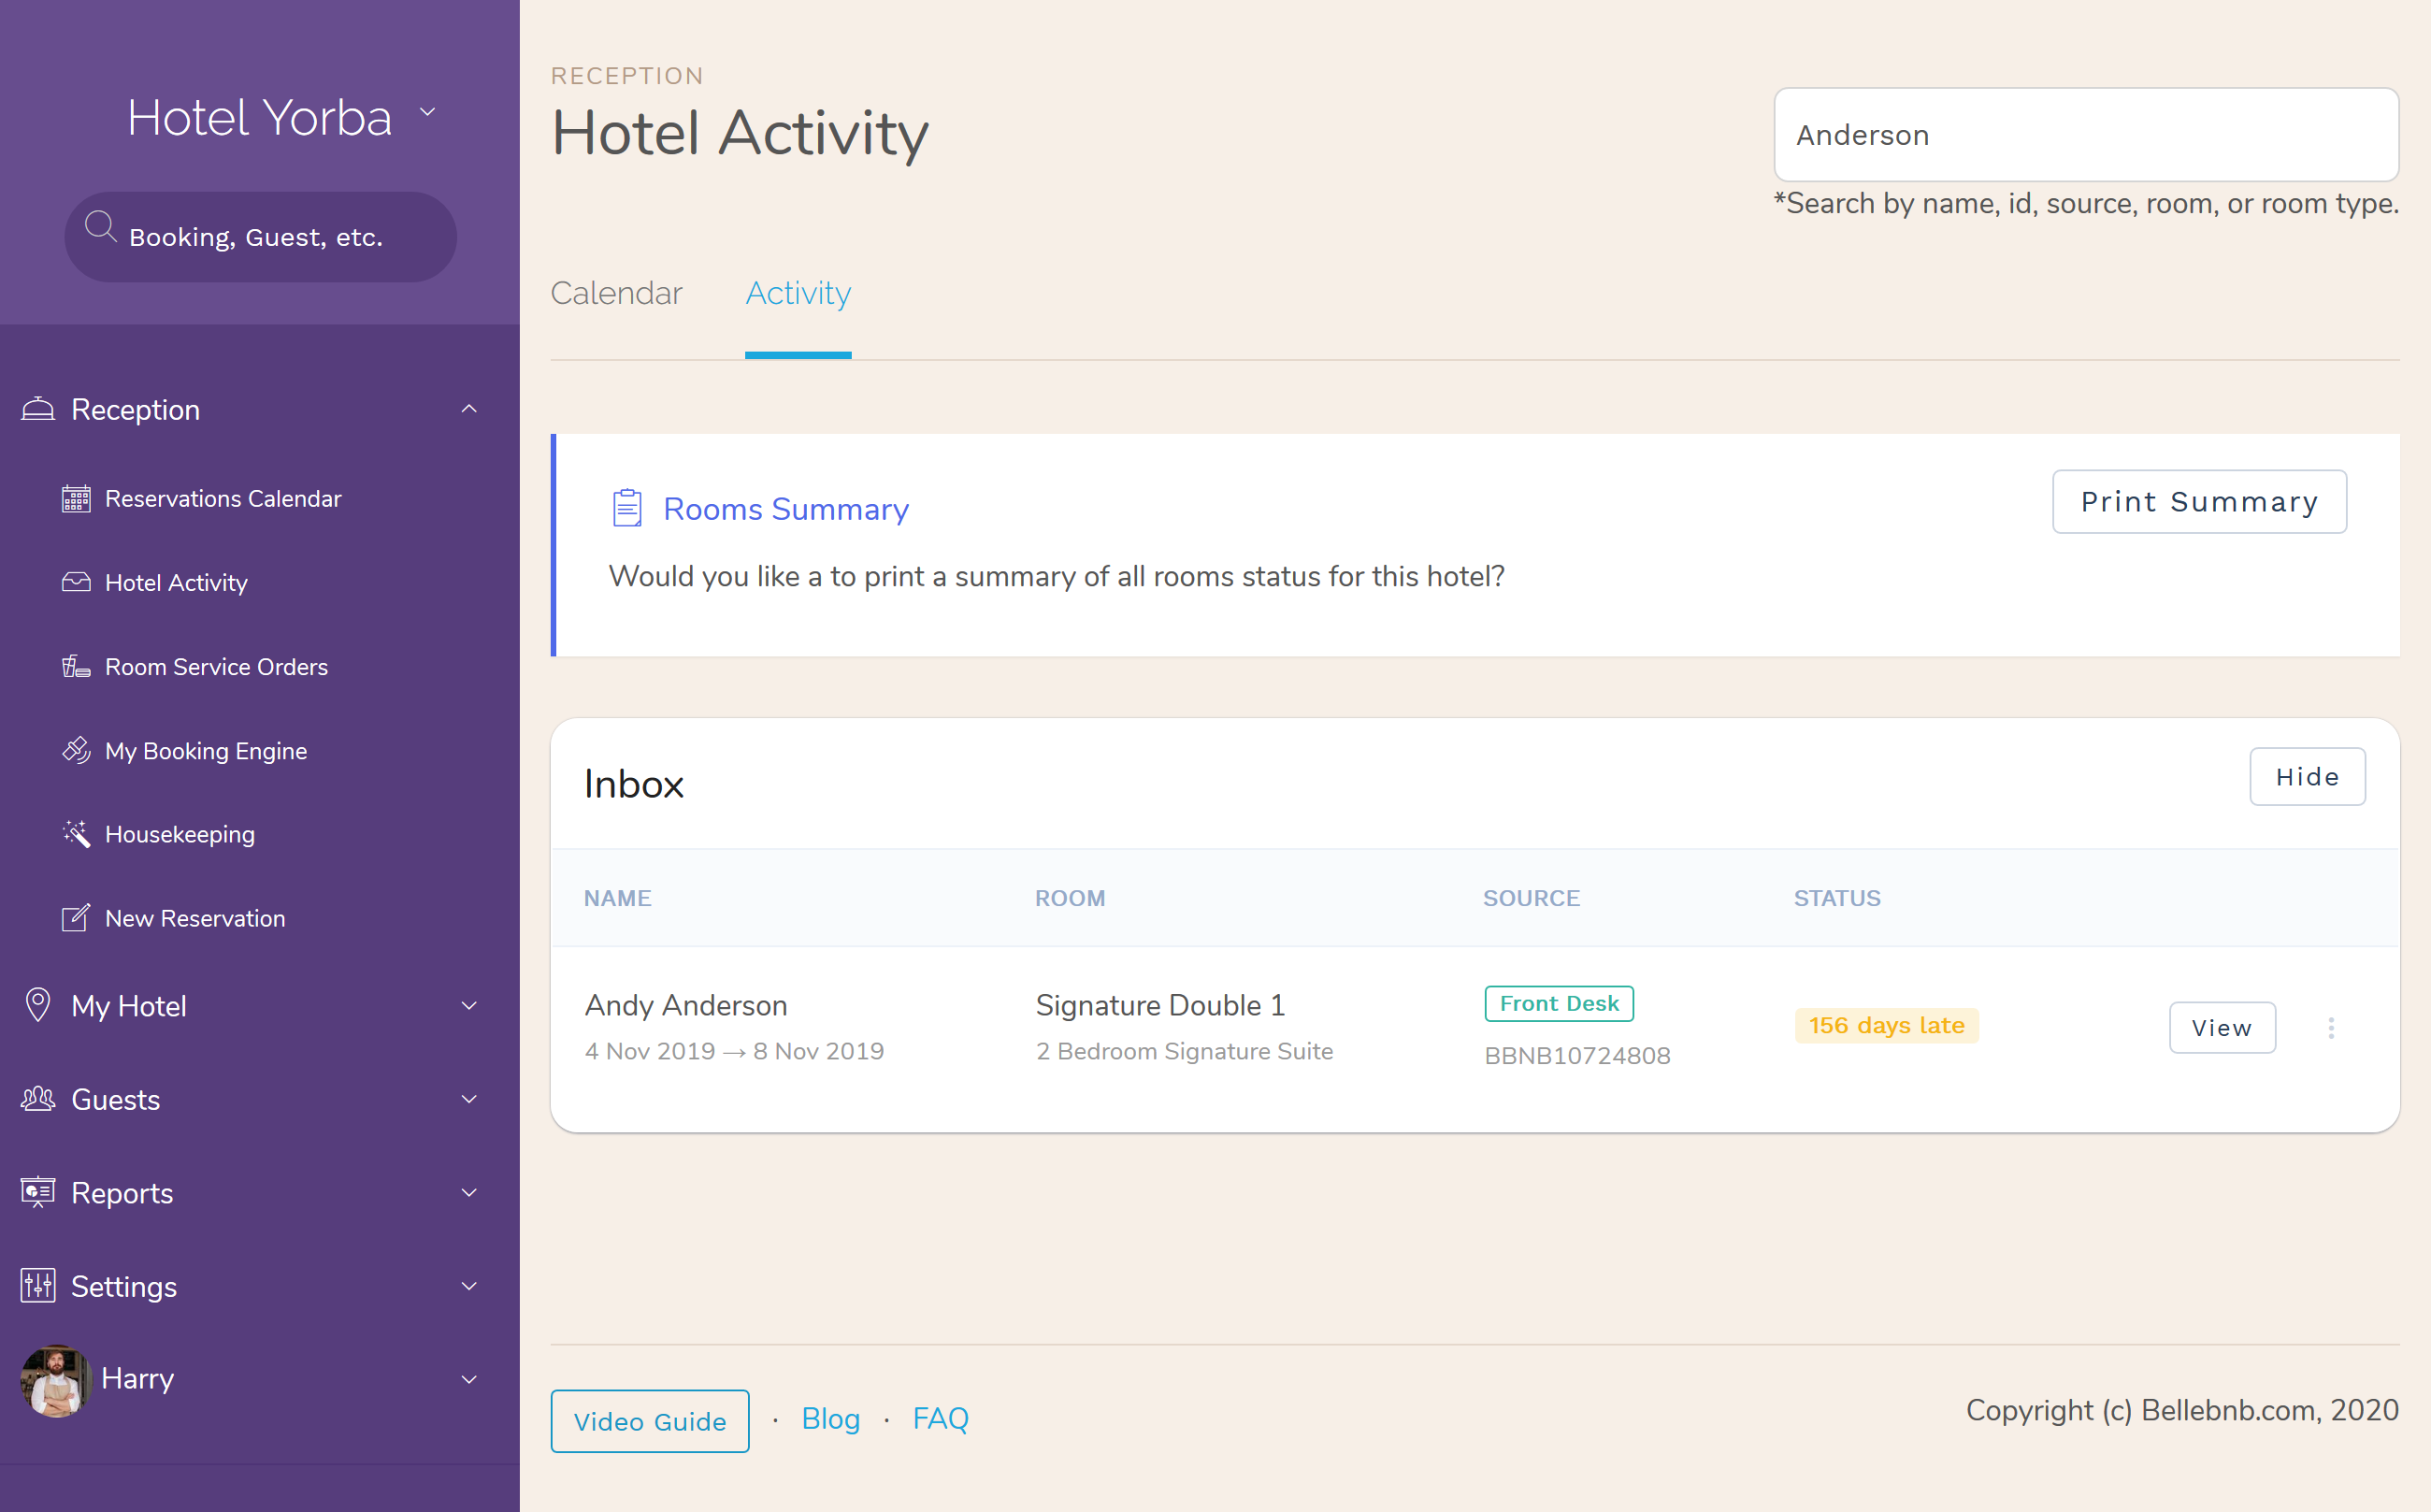Click the three-dot menu for Andy Anderson
Image resolution: width=2431 pixels, height=1512 pixels.
click(2332, 1026)
